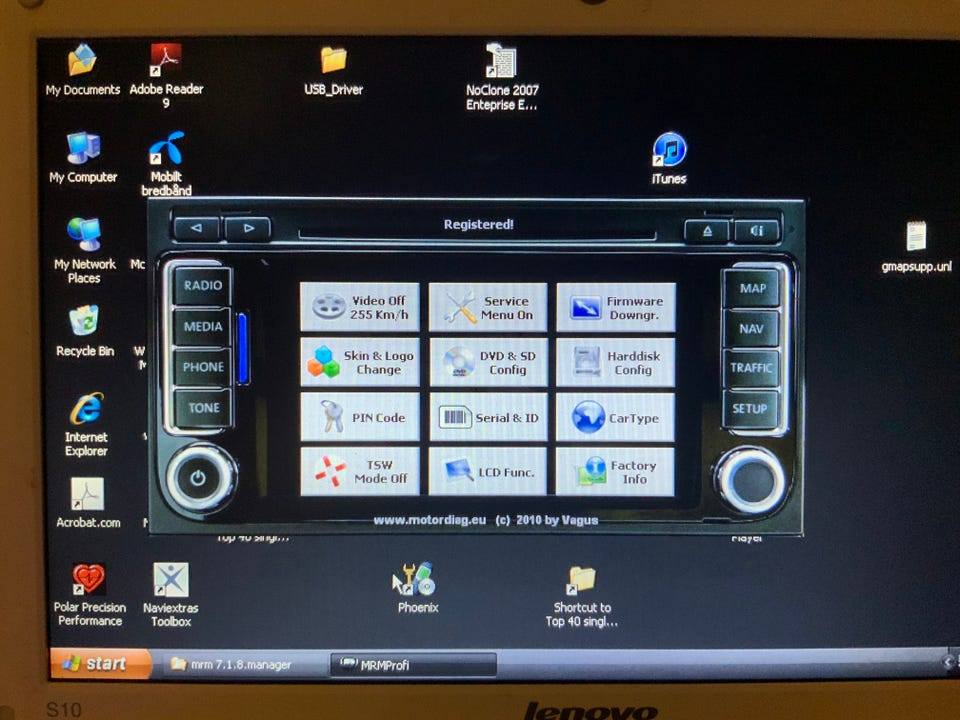Open the My Documents desktop icon
The width and height of the screenshot is (960, 720).
pos(83,70)
